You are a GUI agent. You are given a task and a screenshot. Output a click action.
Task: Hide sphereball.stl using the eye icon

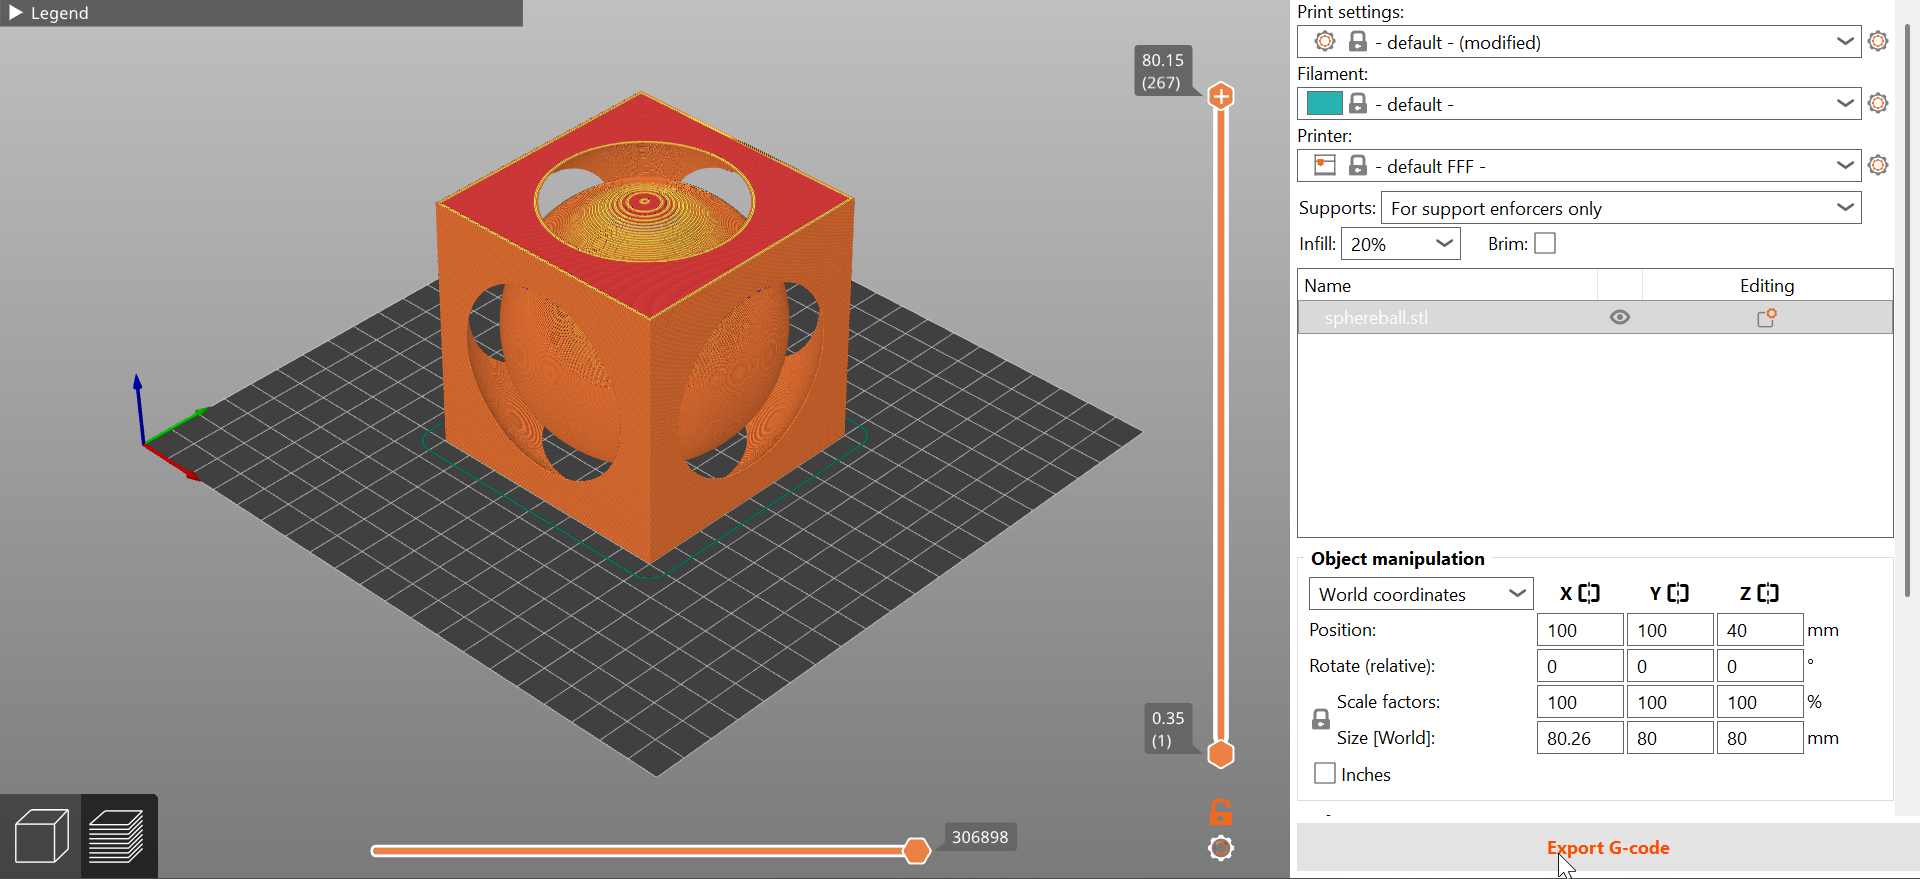click(1620, 318)
